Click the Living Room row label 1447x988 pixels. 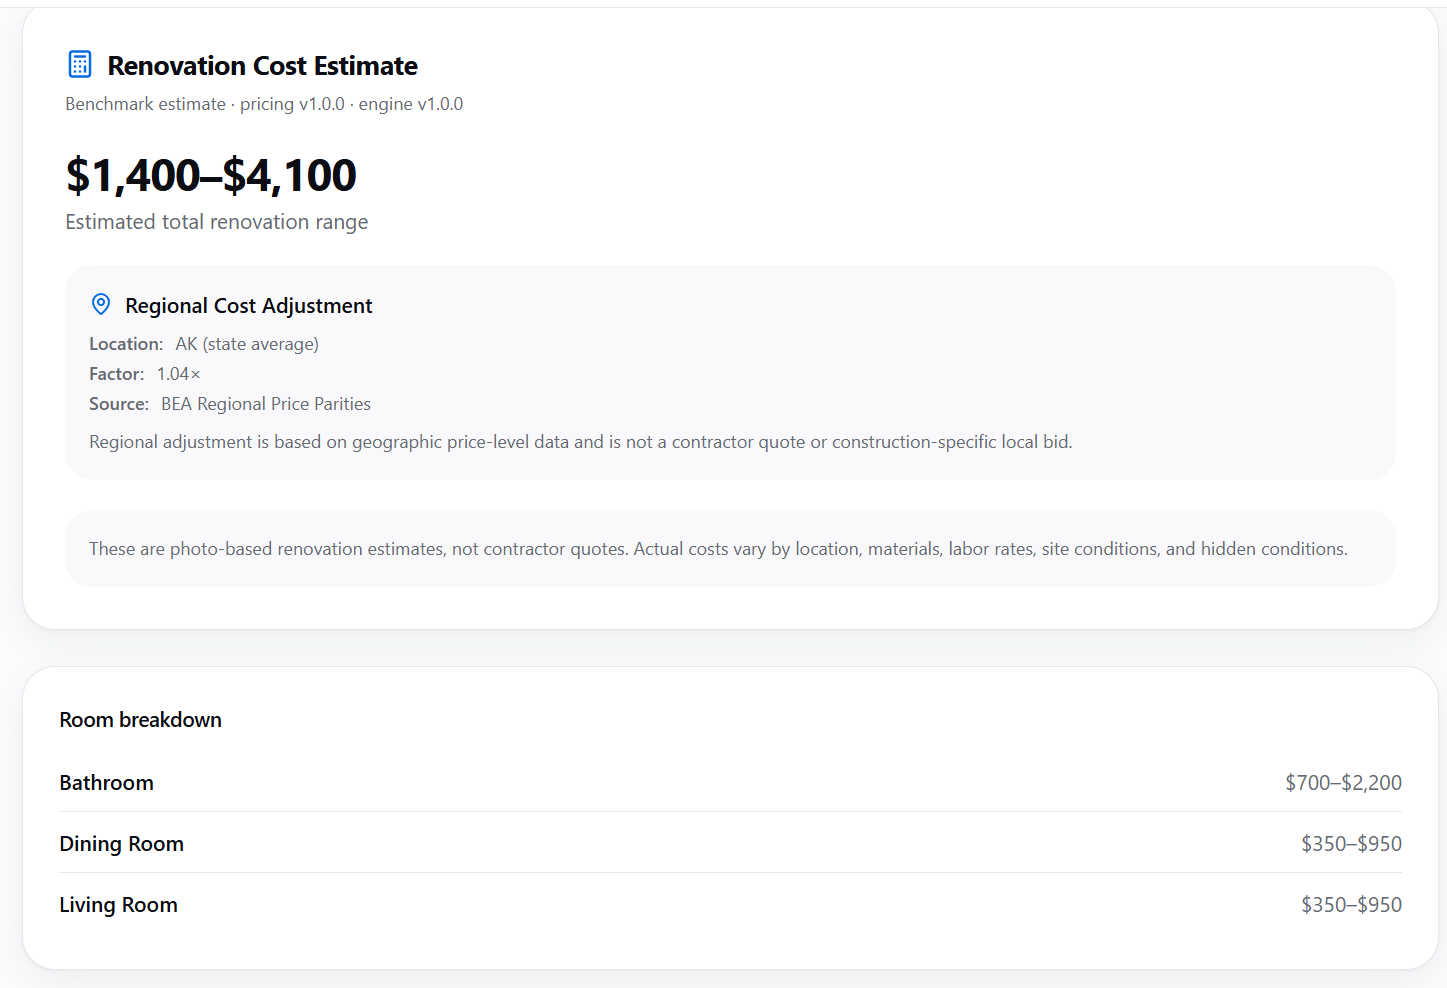(x=119, y=905)
